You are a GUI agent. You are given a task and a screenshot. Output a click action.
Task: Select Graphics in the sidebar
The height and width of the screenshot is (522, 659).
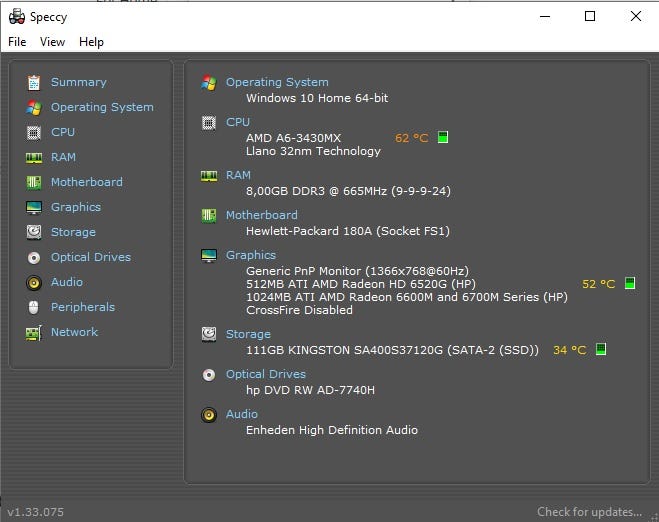click(76, 207)
